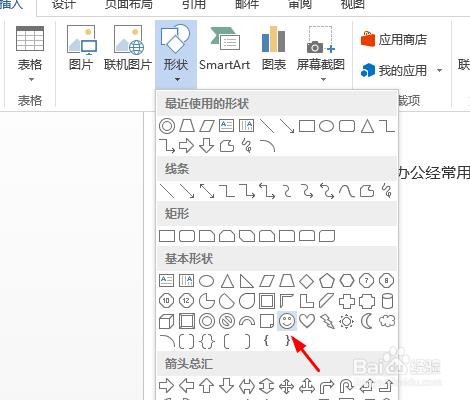This screenshot has height=400, width=470.
Task: Open the 视图 view tab
Action: (x=352, y=5)
